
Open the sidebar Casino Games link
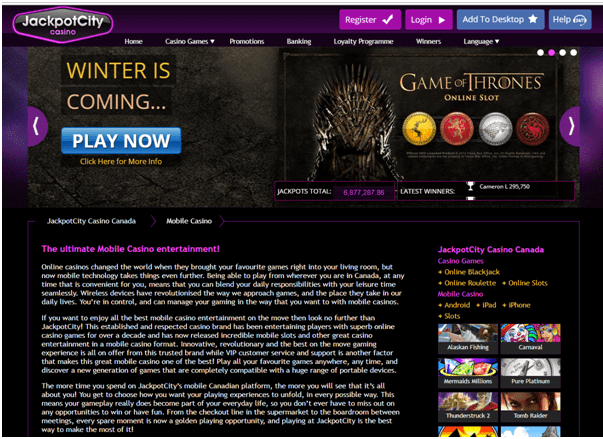click(x=460, y=261)
